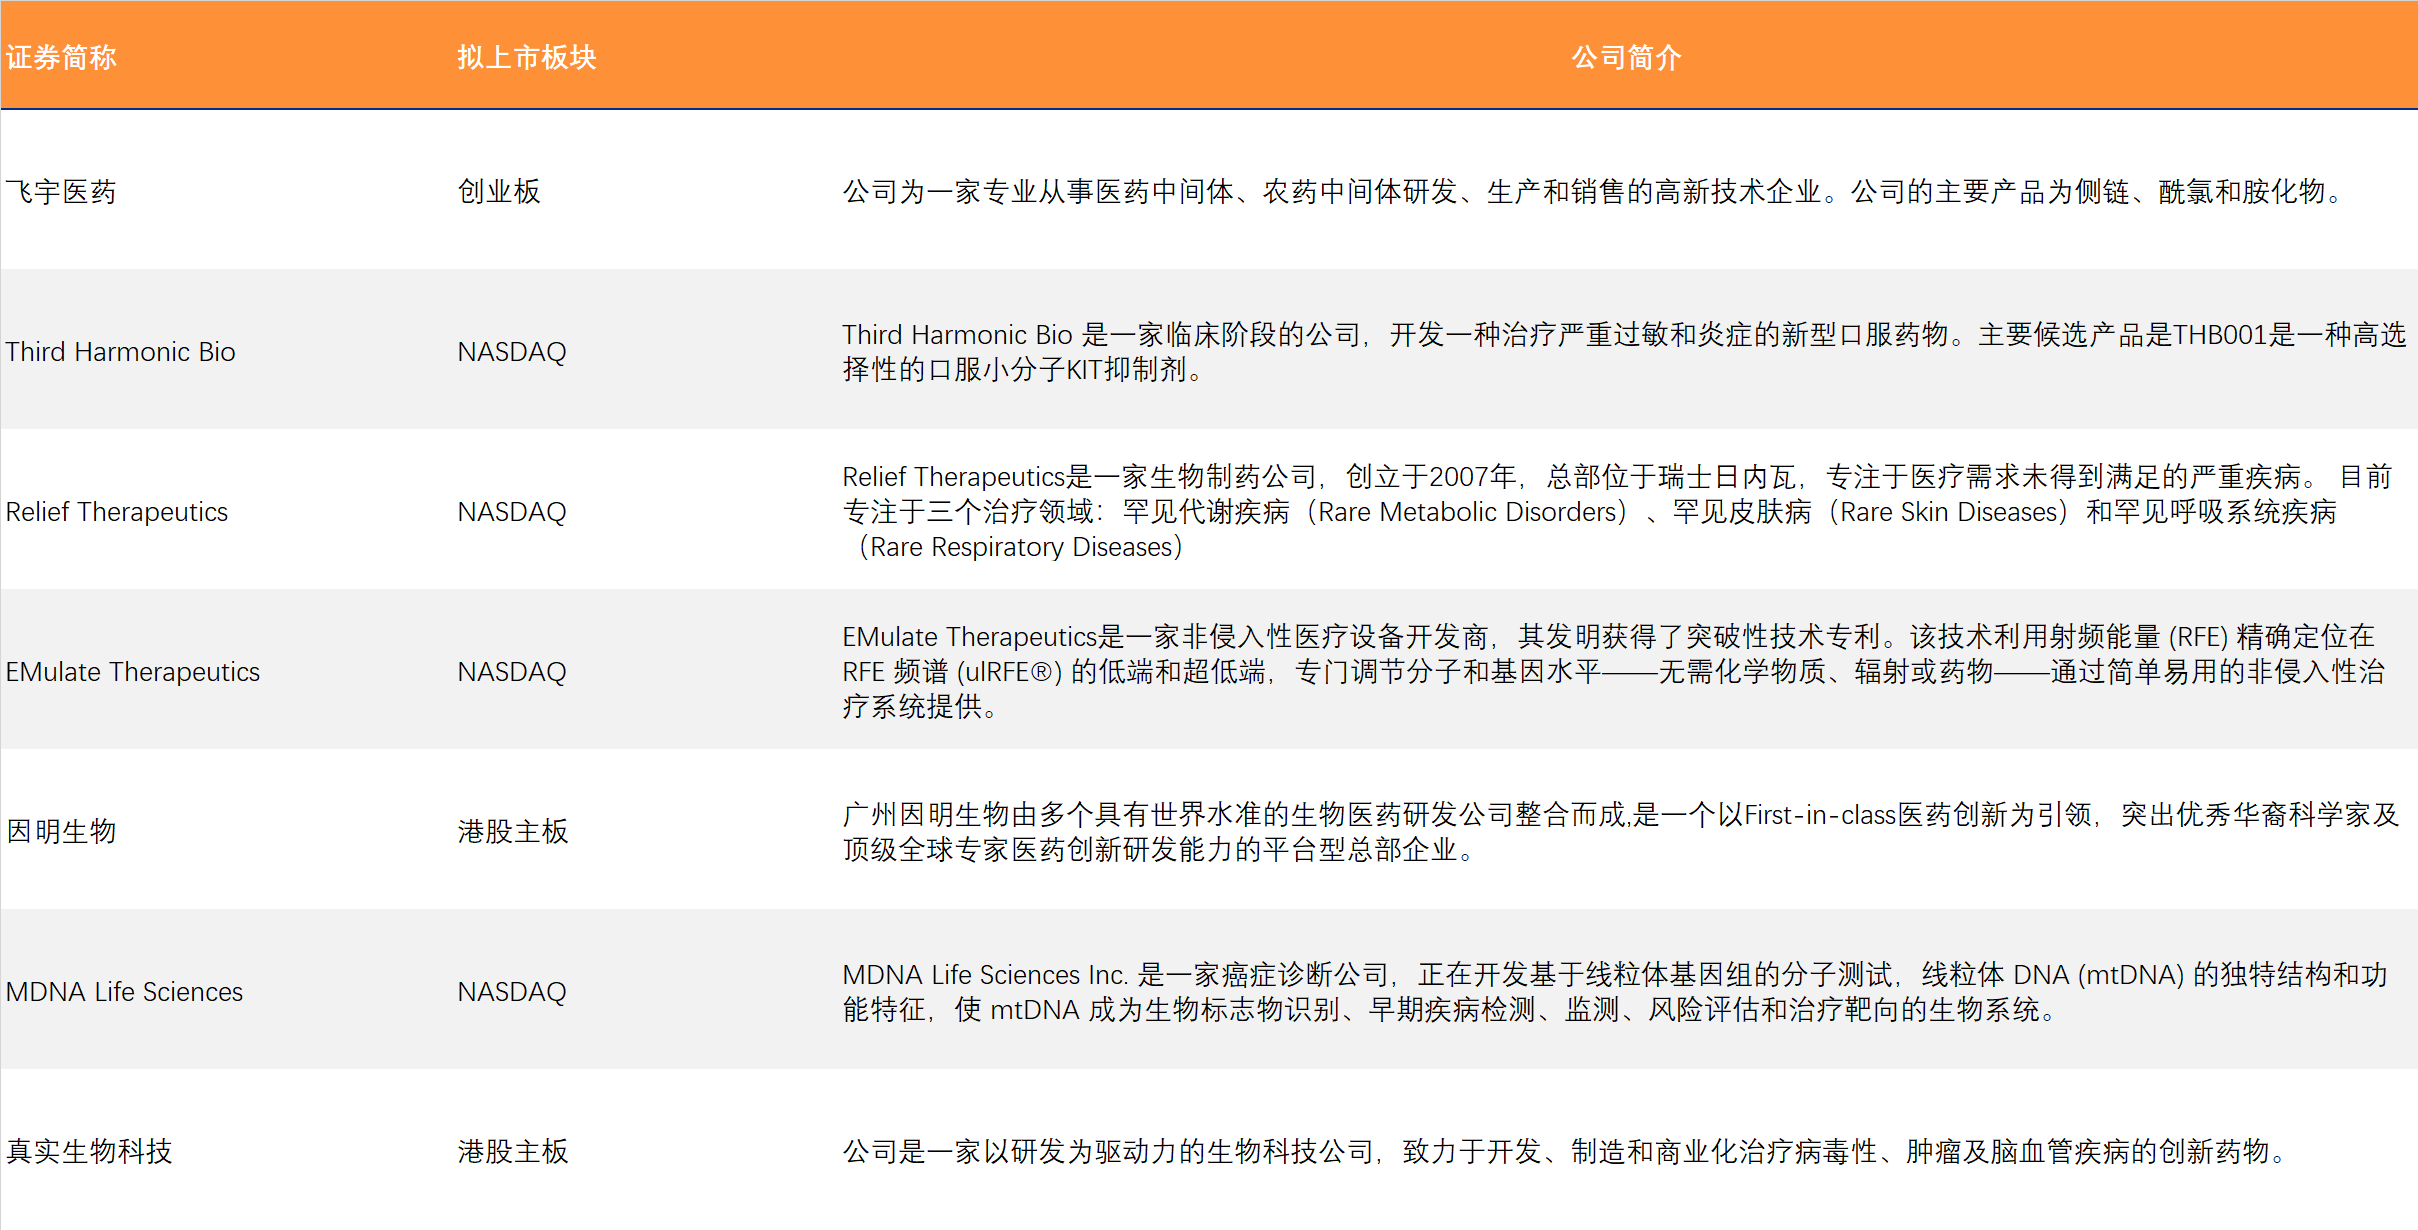Click the EMulate Therapeutics RFE description
The image size is (2418, 1230).
pos(1614,671)
